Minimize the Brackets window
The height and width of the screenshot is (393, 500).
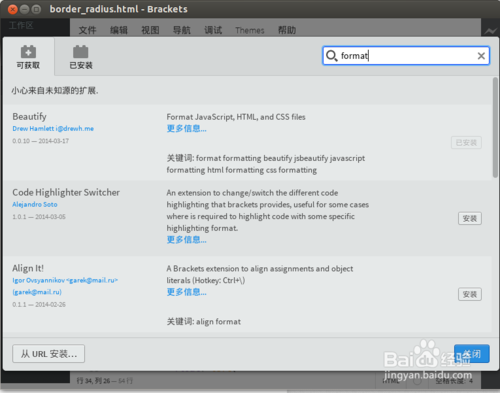pyautogui.click(x=25, y=9)
